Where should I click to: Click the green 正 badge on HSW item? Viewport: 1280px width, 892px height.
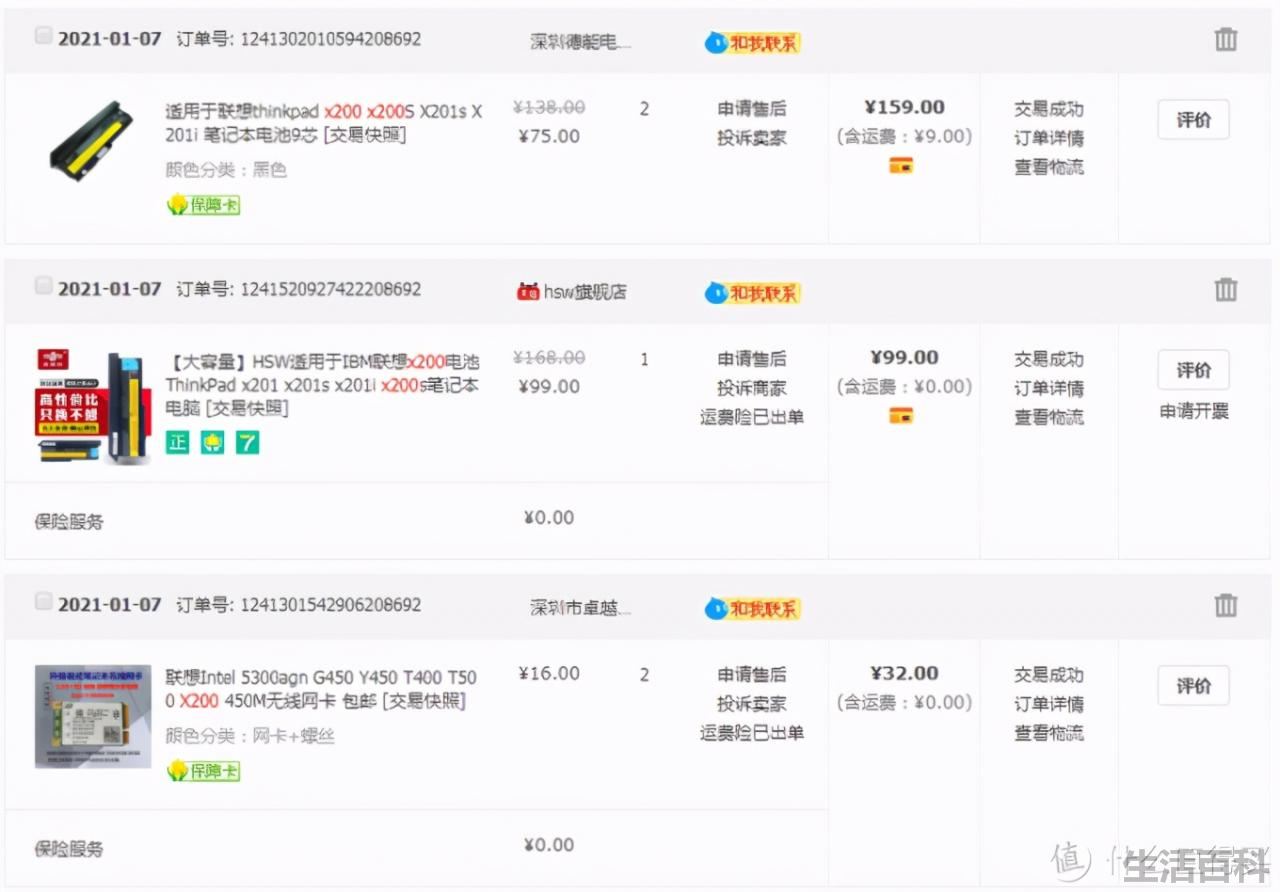point(178,442)
